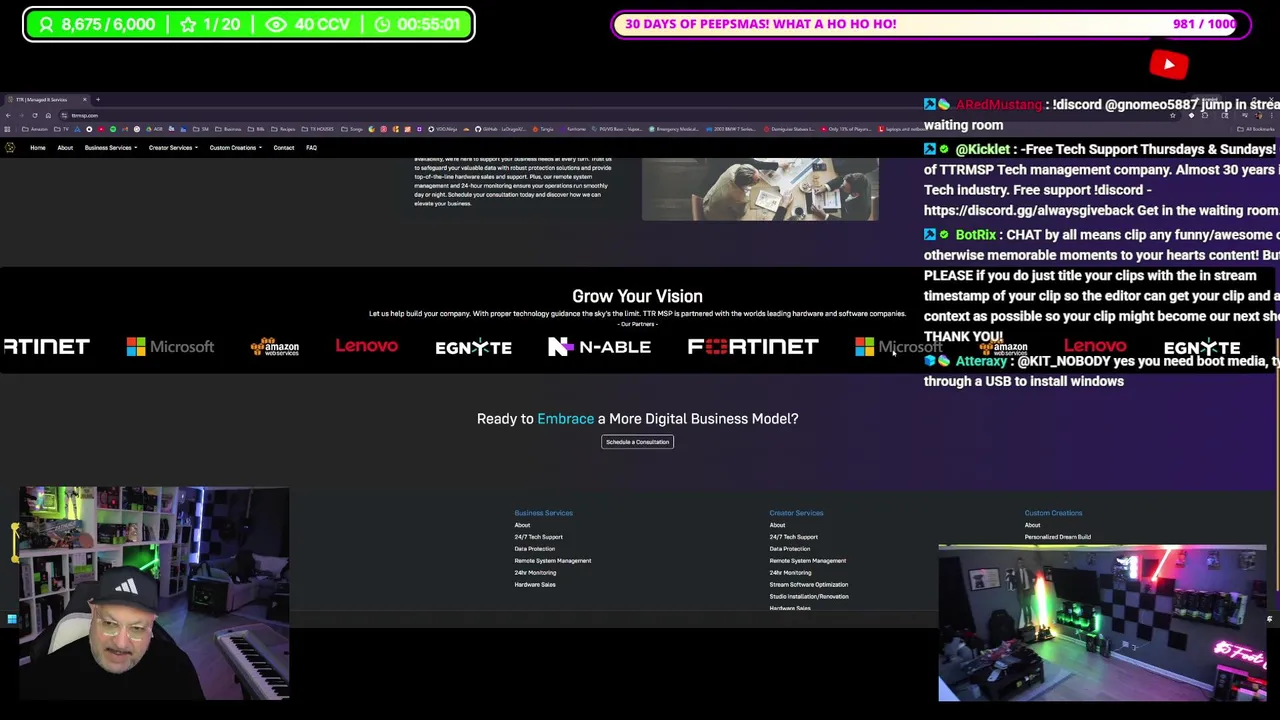This screenshot has height=720, width=1280.
Task: Open Hardware Sales under Business Services
Action: click(x=535, y=585)
